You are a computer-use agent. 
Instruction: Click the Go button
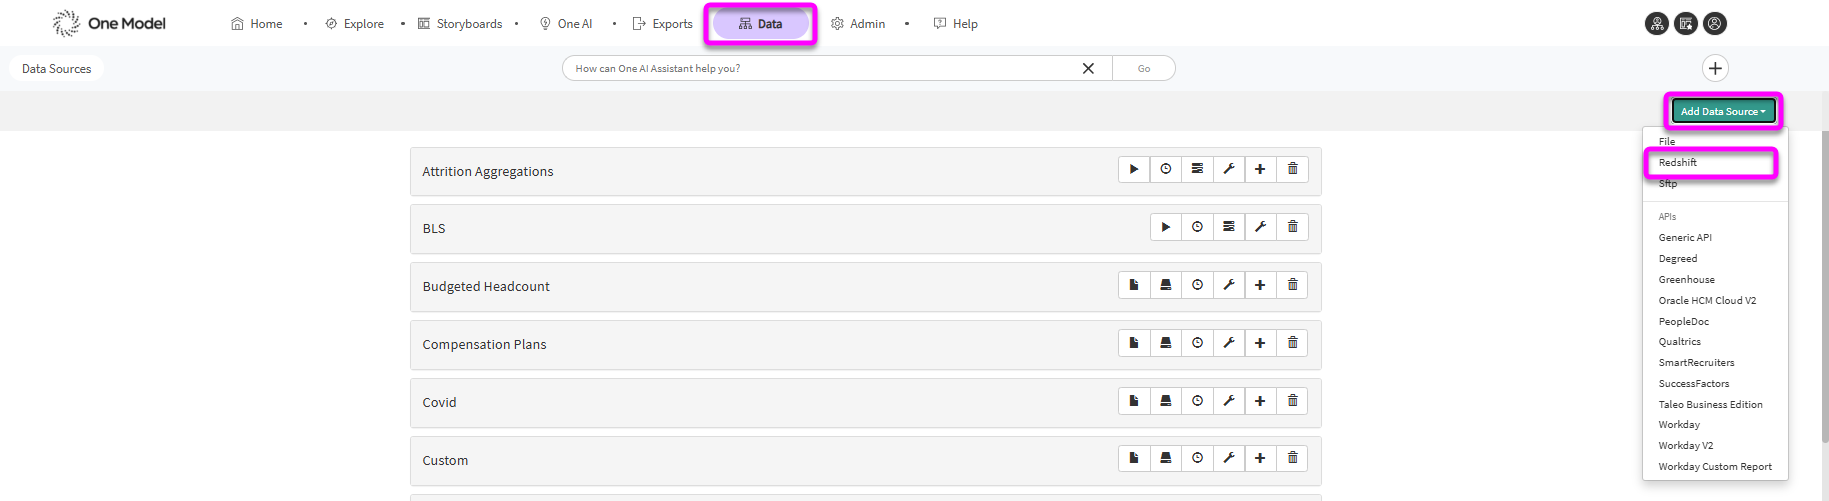pos(1144,68)
